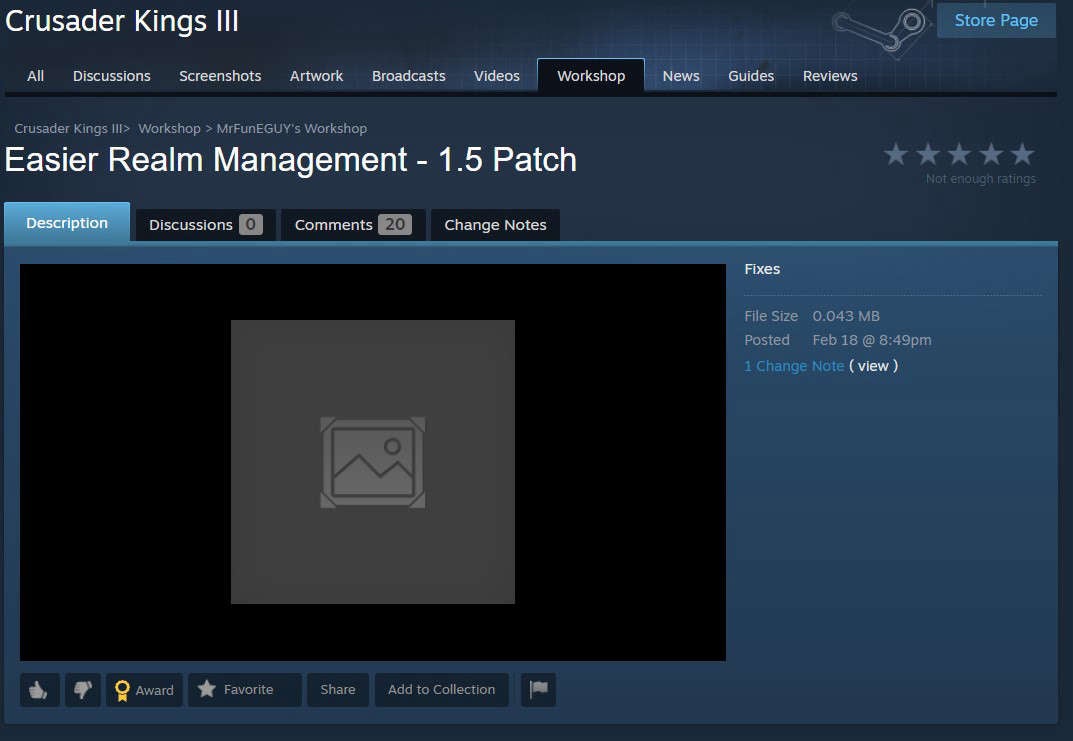This screenshot has width=1073, height=741.
Task: Open the Reviews section in the navigation
Action: click(x=830, y=75)
